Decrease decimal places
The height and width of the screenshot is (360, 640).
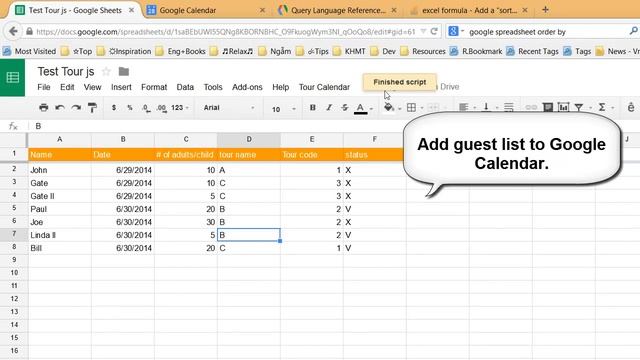(146, 108)
